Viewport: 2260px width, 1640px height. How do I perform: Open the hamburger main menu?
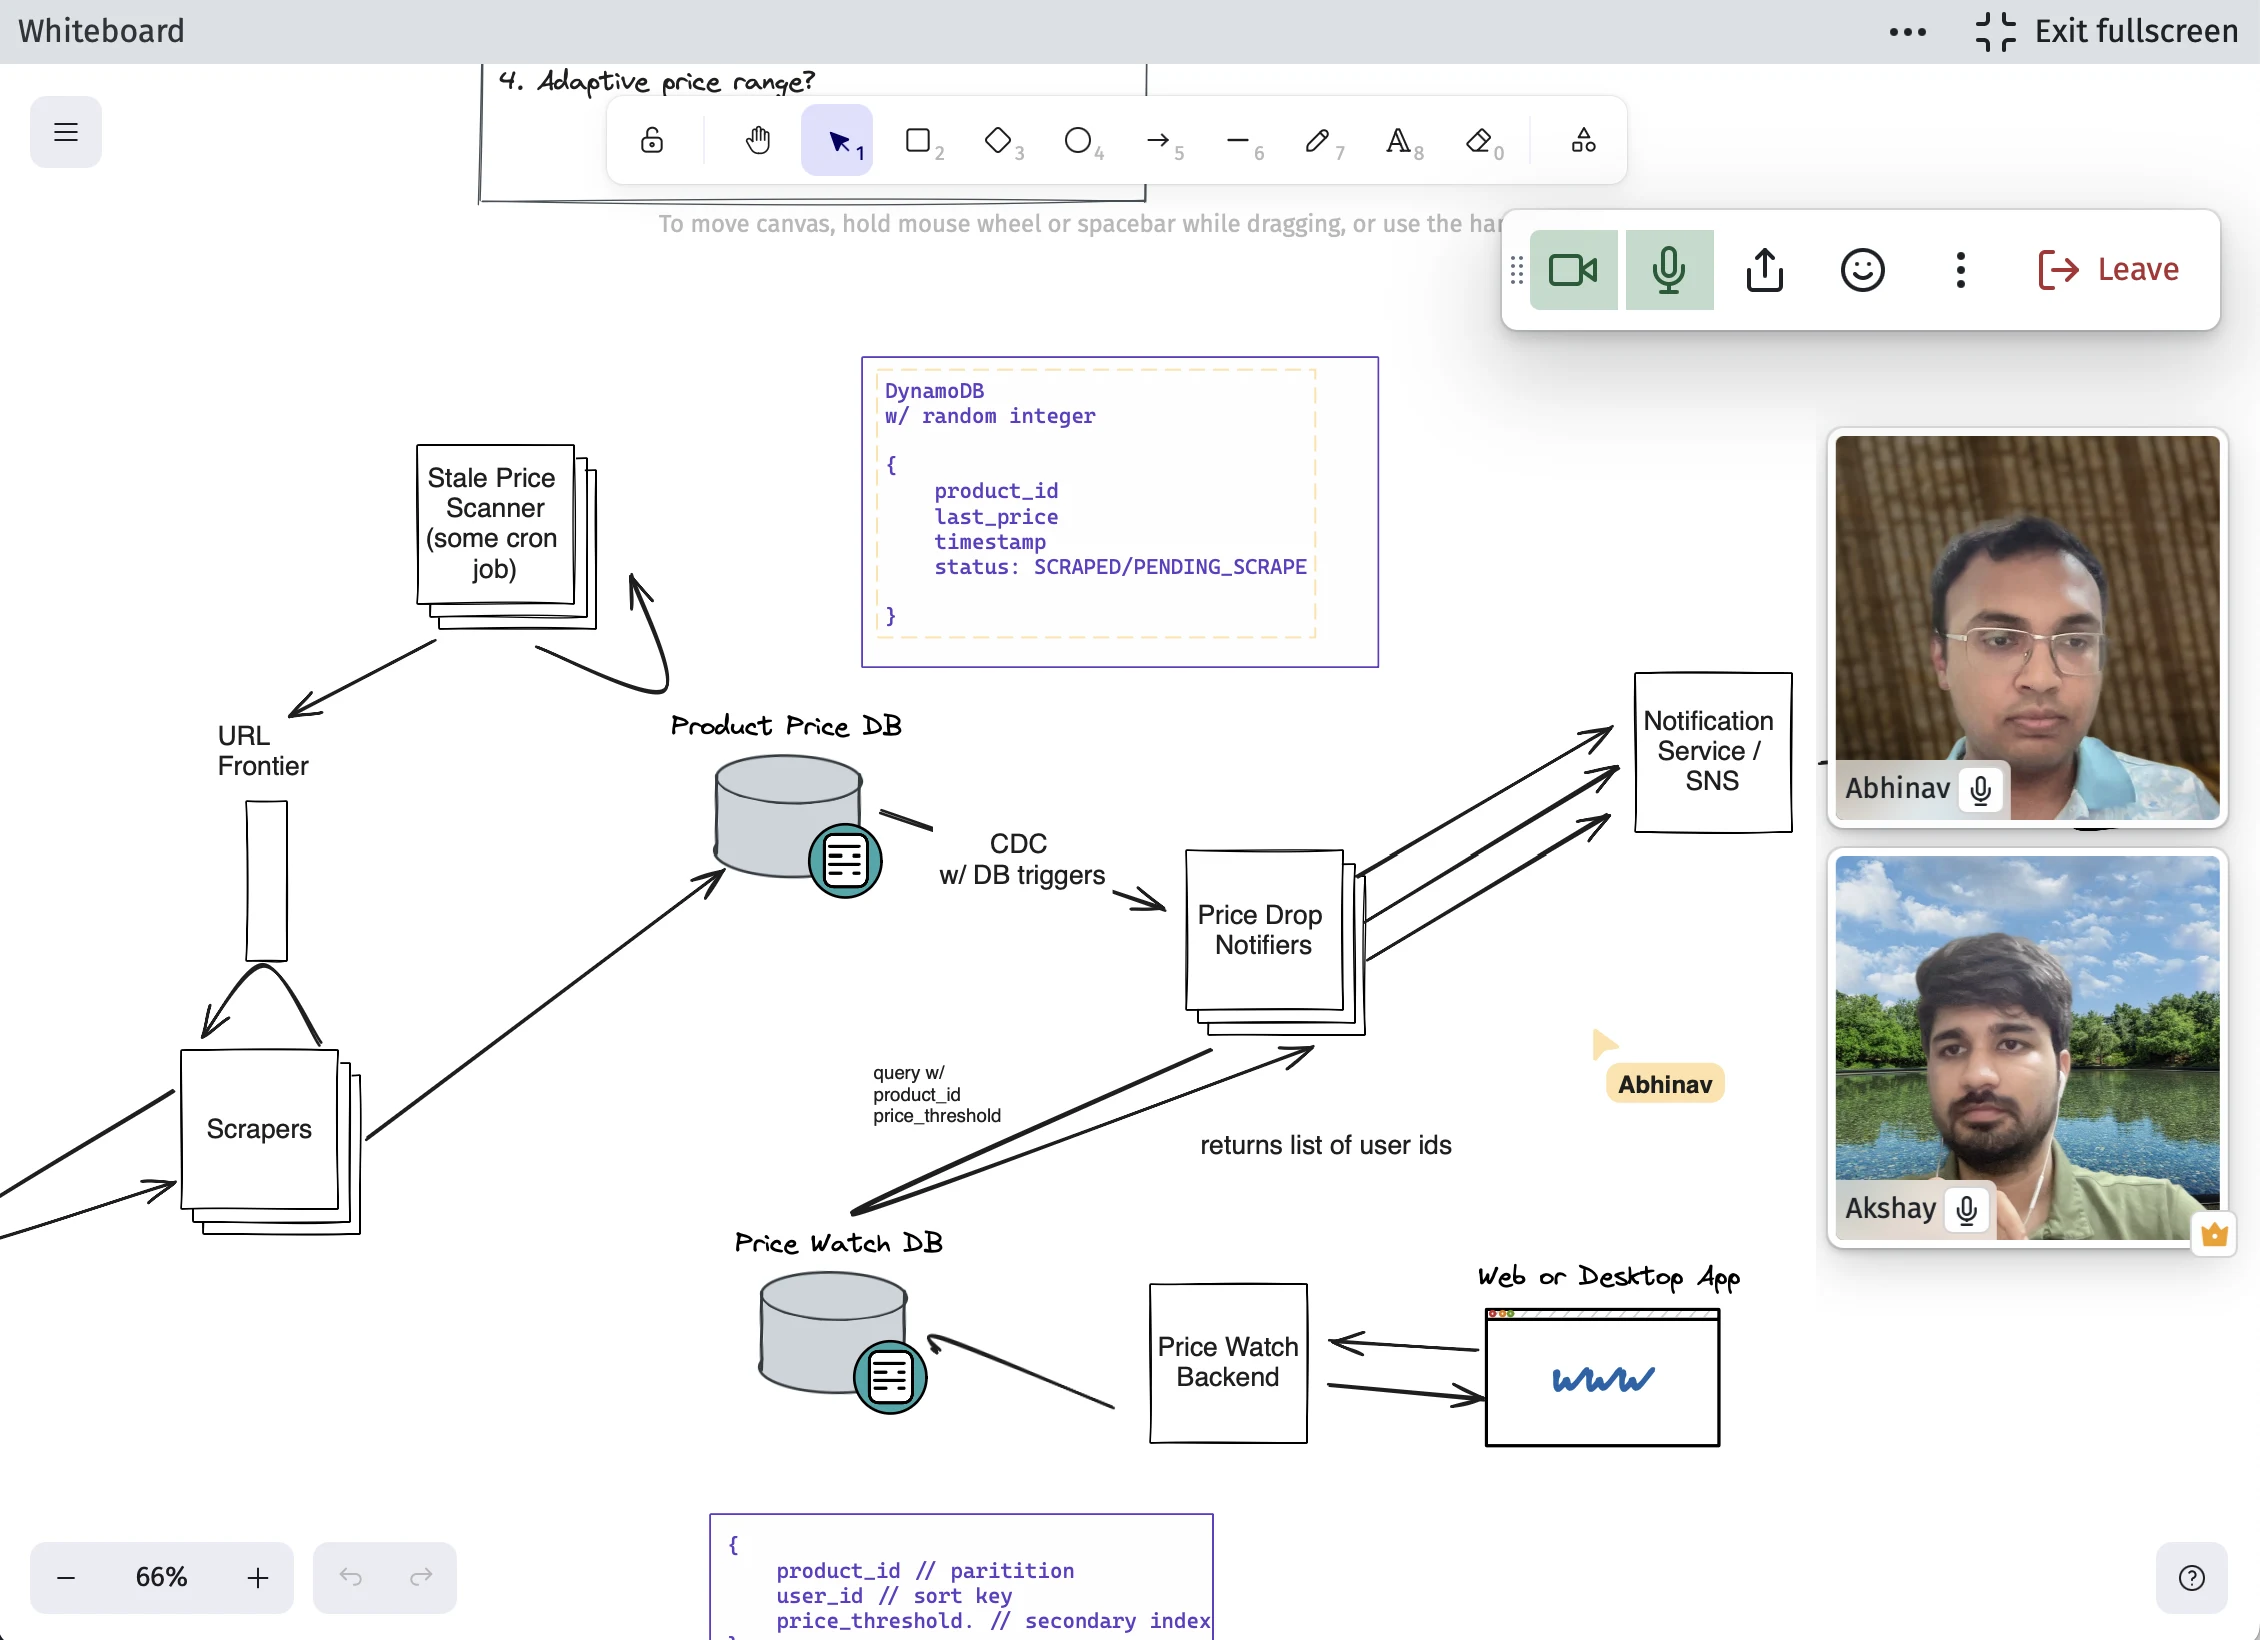click(66, 132)
